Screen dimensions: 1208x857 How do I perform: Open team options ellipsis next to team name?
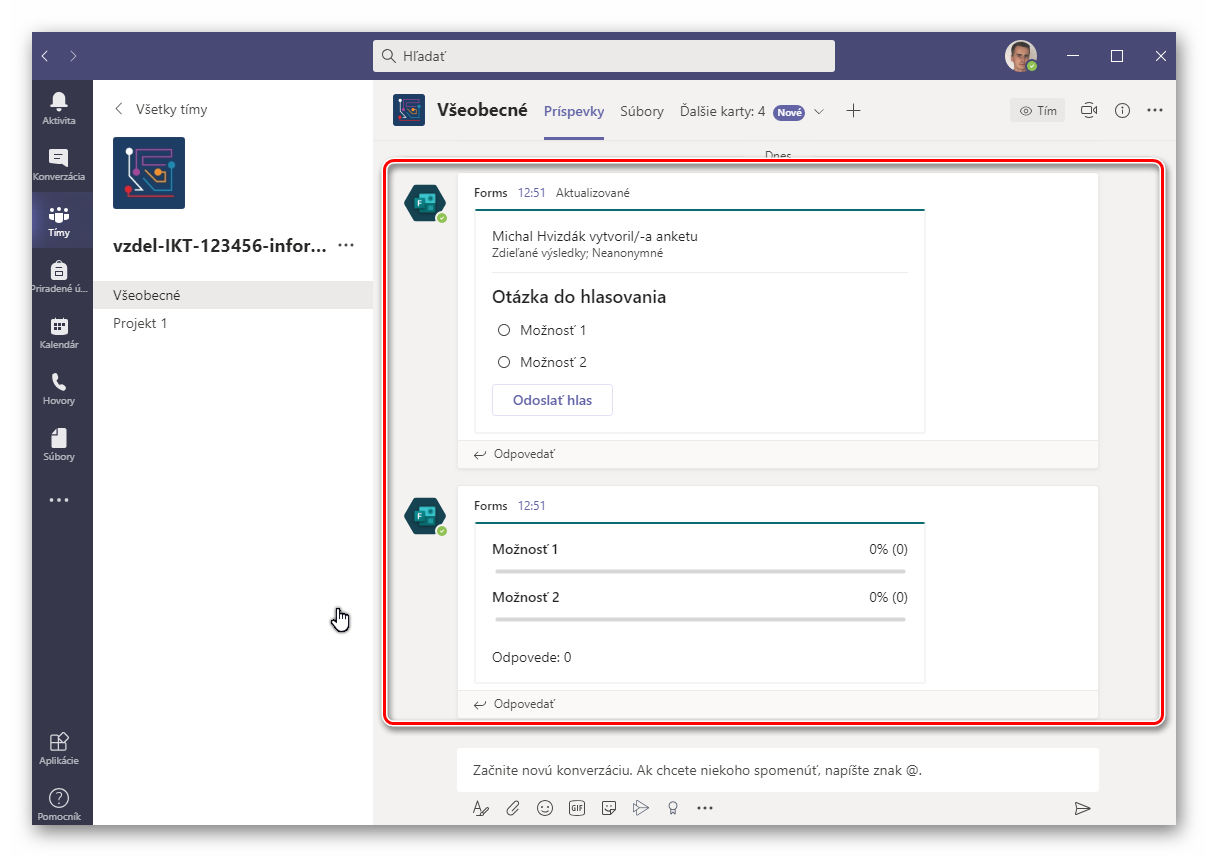[x=346, y=245]
